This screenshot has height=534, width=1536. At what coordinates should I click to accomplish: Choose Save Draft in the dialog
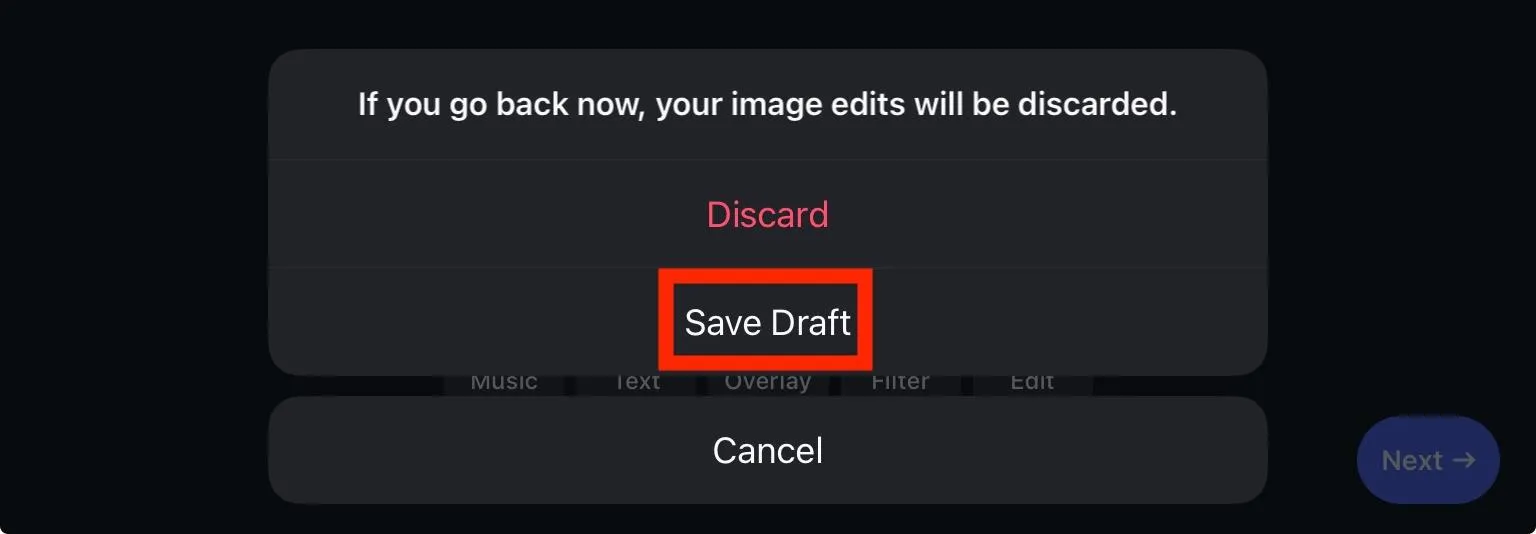(x=767, y=322)
